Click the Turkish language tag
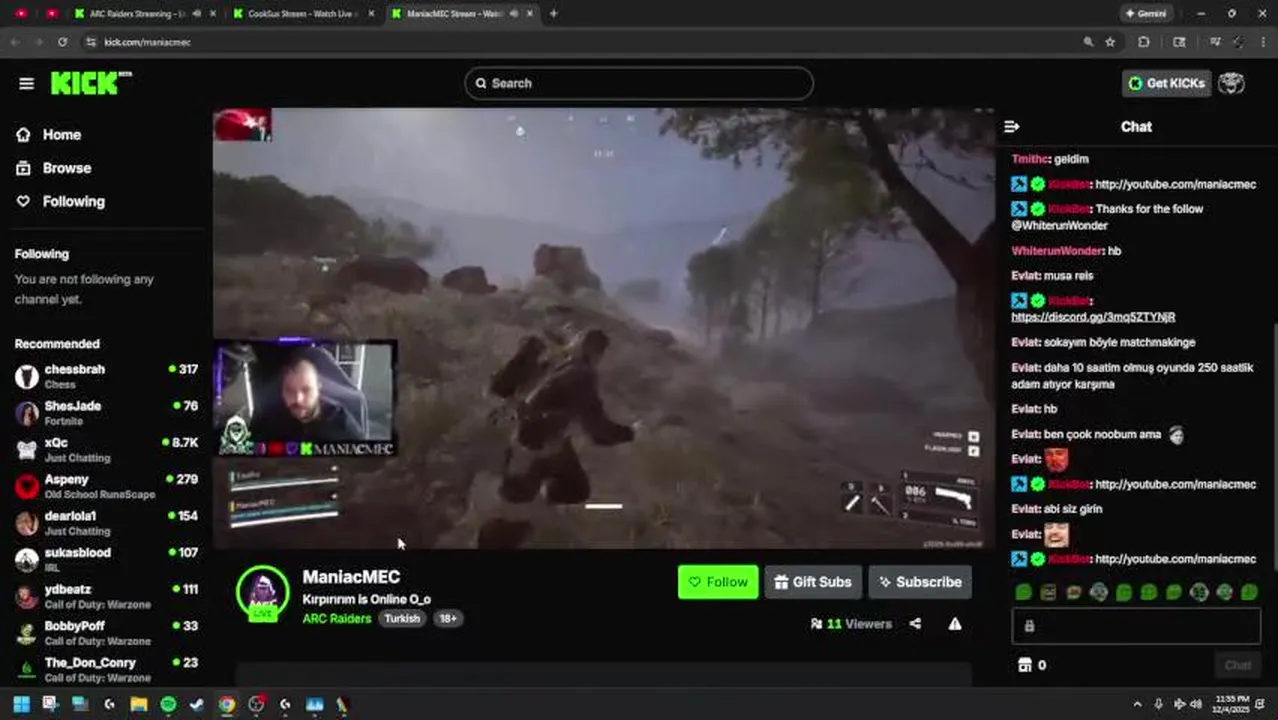The width and height of the screenshot is (1278, 720). (x=402, y=619)
